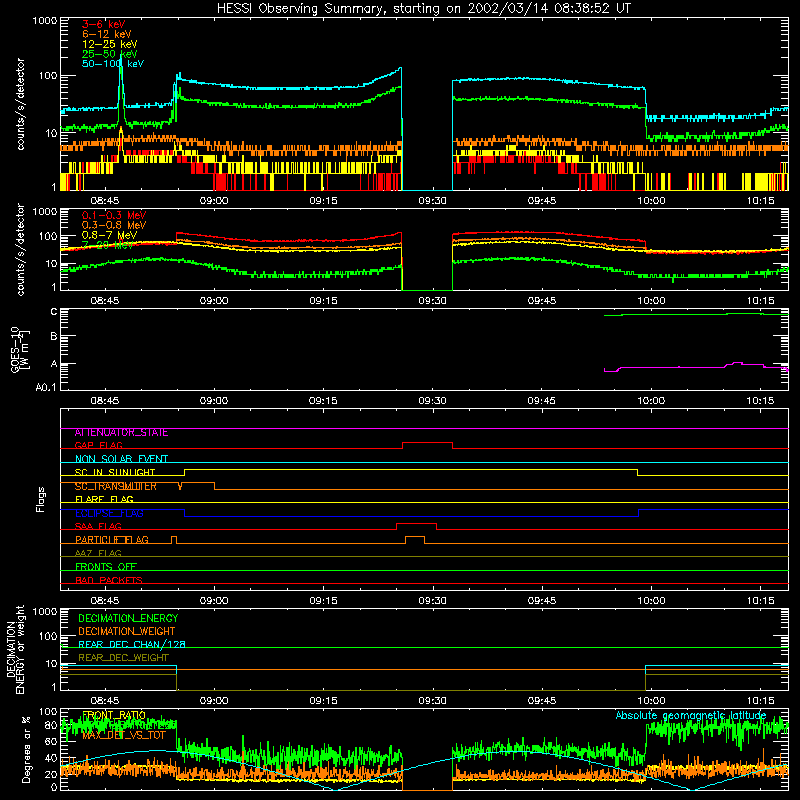Click the 'A0.1' level label on GOES axis
The width and height of the screenshot is (800, 800).
click(x=46, y=388)
